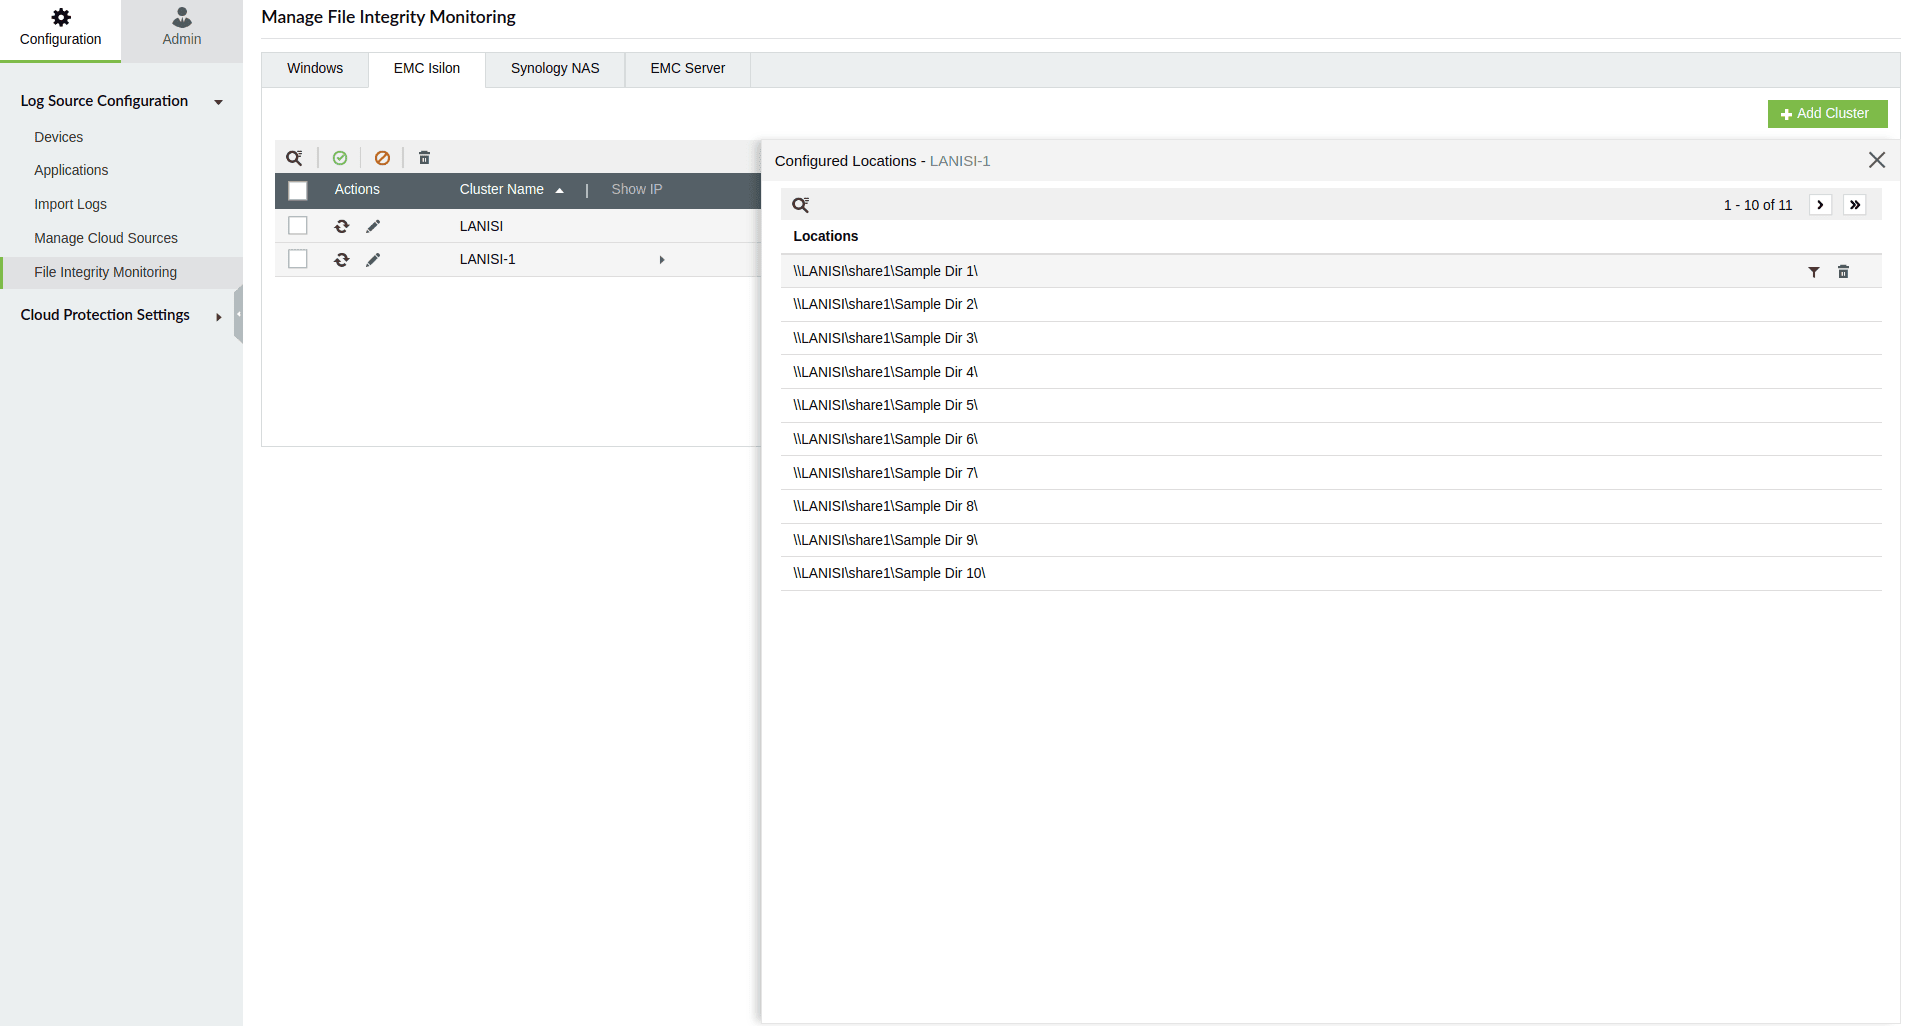Select the EMC Isilon tab

(427, 69)
